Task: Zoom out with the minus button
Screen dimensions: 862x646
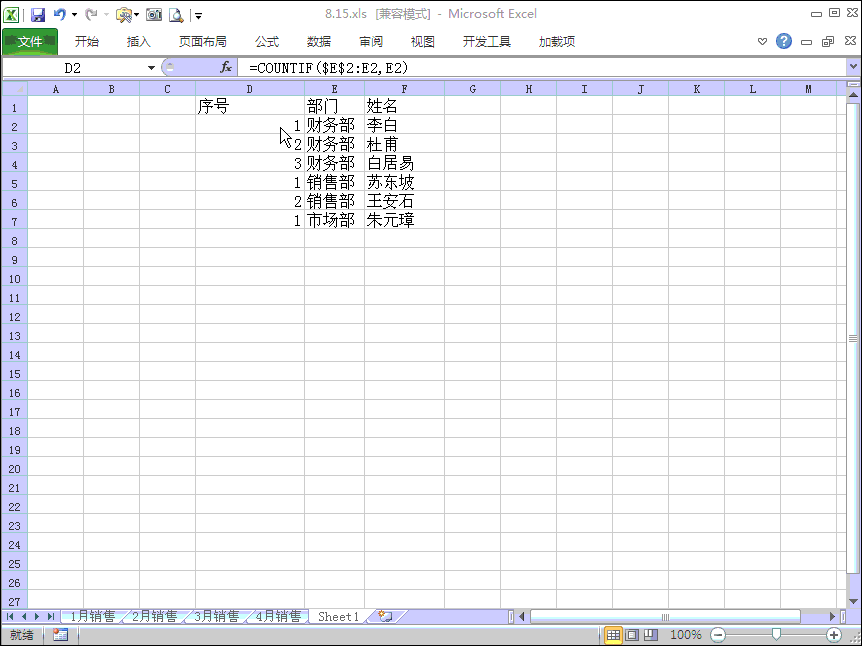Action: tap(718, 635)
